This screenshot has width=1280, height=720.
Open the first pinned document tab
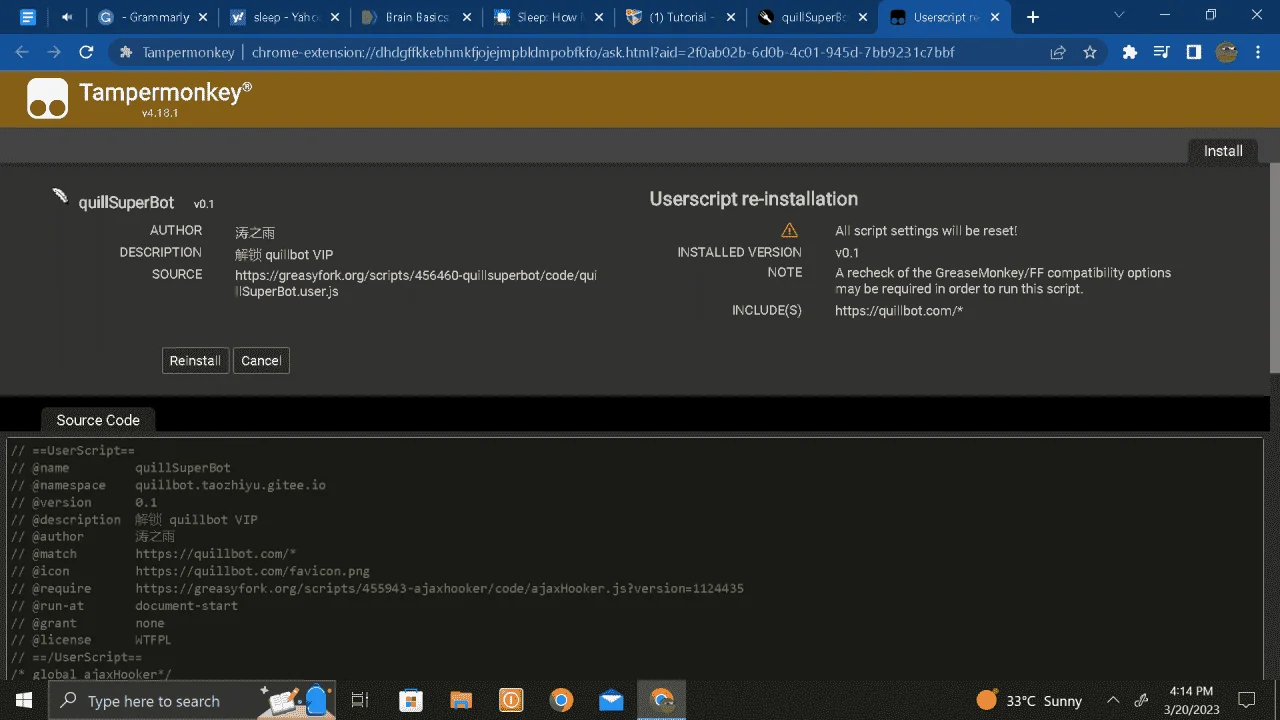click(x=27, y=17)
